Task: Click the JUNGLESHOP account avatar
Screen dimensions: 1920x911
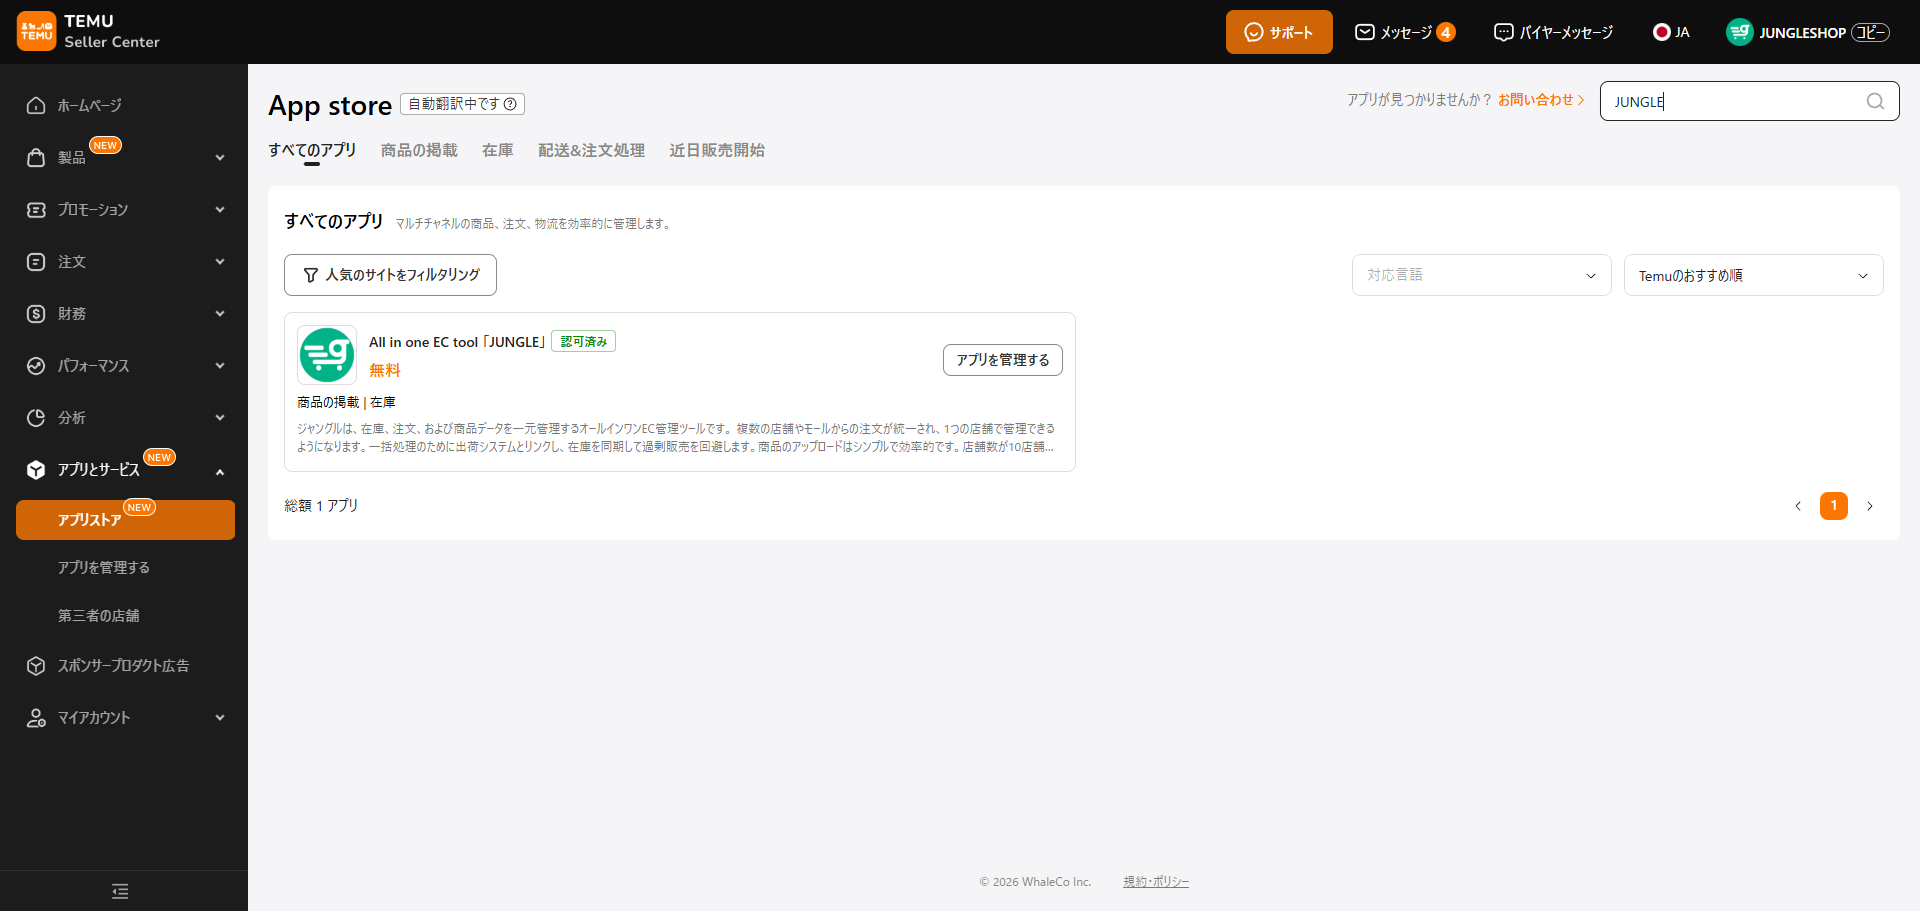Action: [x=1739, y=32]
